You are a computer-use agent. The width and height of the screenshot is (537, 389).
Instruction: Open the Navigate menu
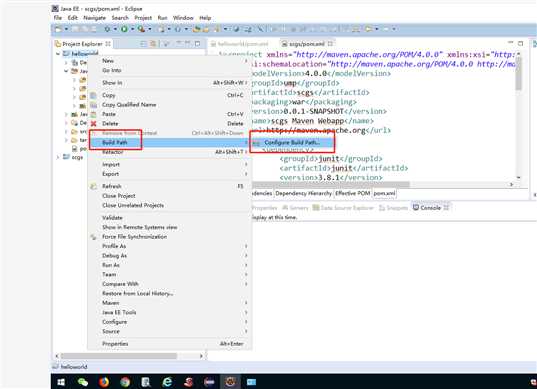(x=95, y=18)
